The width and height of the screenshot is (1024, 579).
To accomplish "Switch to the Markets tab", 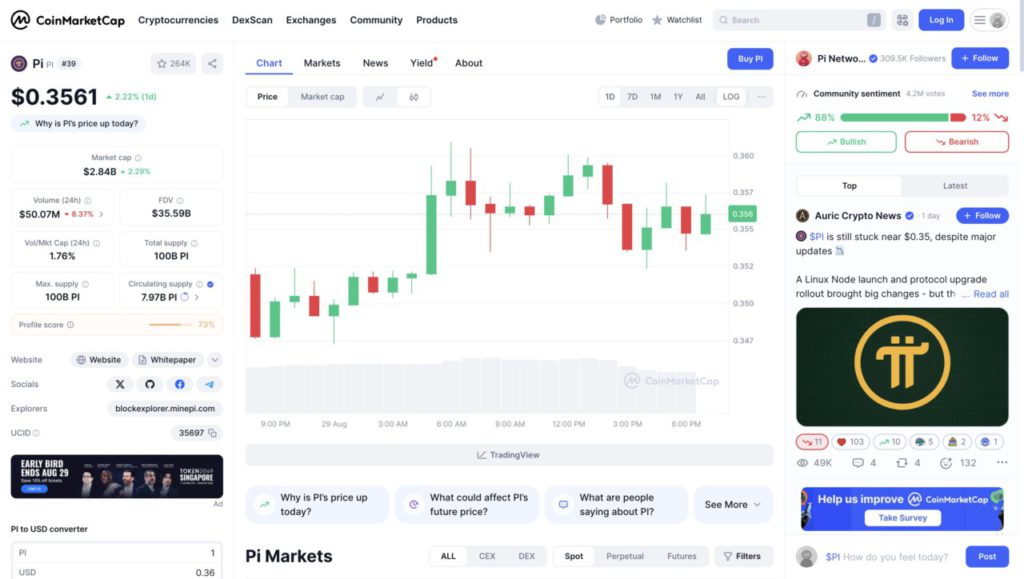I will pyautogui.click(x=322, y=63).
